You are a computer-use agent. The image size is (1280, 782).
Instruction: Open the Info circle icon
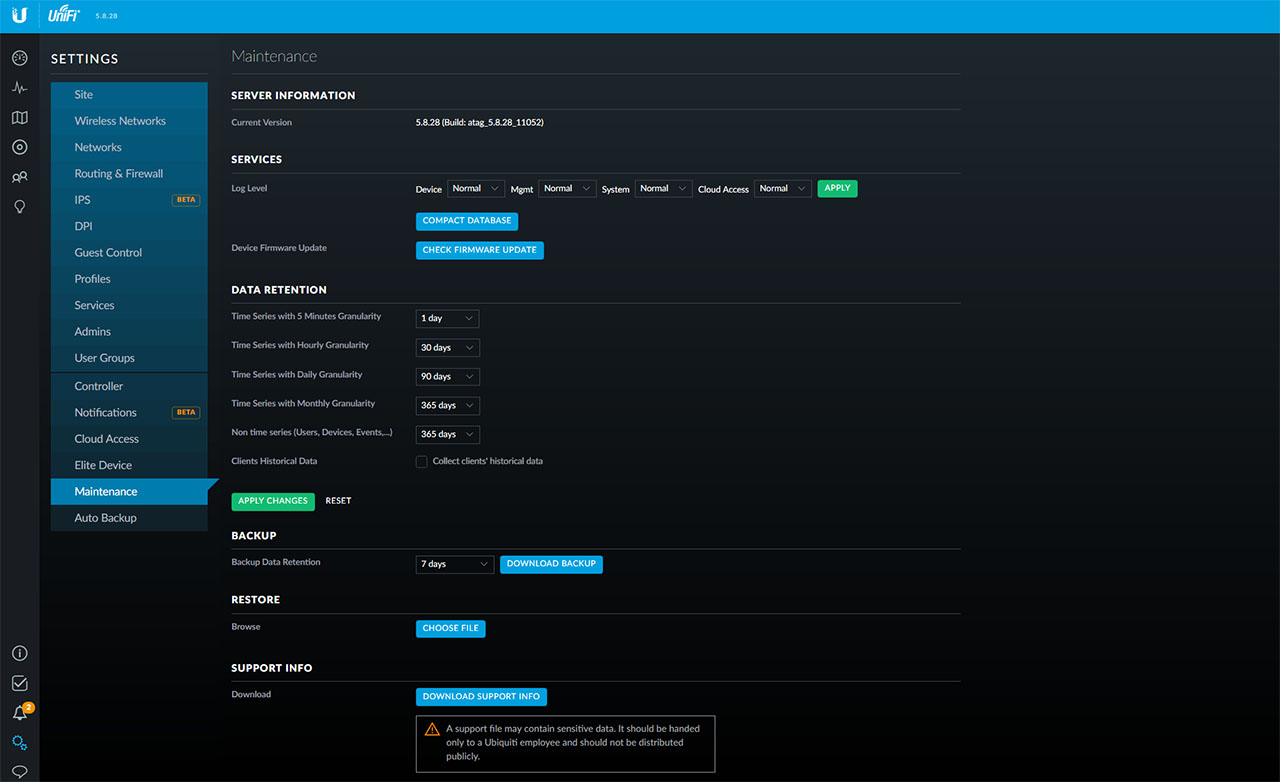pos(19,653)
